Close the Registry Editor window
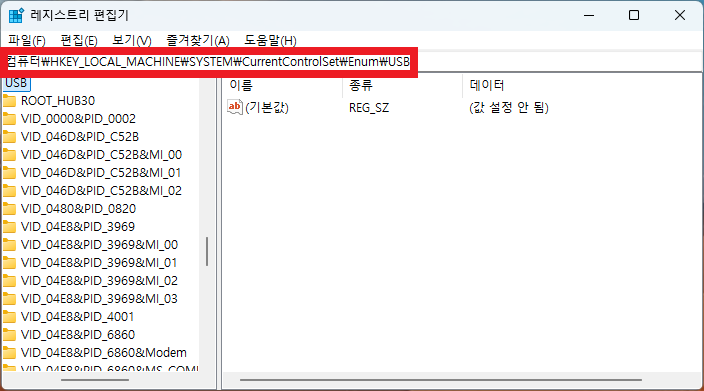Image resolution: width=704 pixels, height=391 pixels. pos(680,15)
